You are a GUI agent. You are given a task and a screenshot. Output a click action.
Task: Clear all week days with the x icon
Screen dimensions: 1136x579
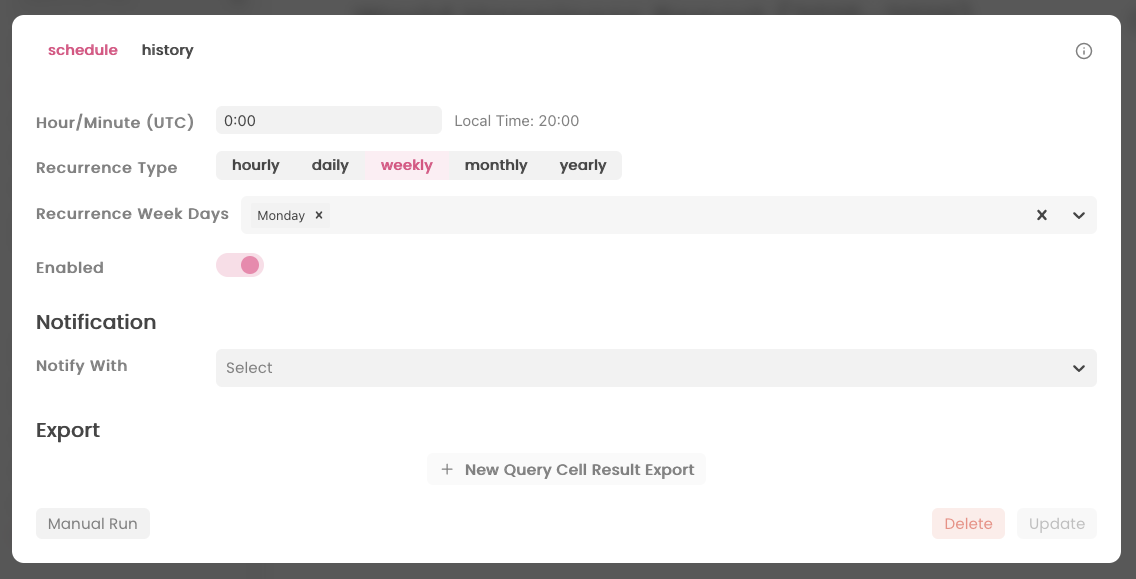point(1041,214)
